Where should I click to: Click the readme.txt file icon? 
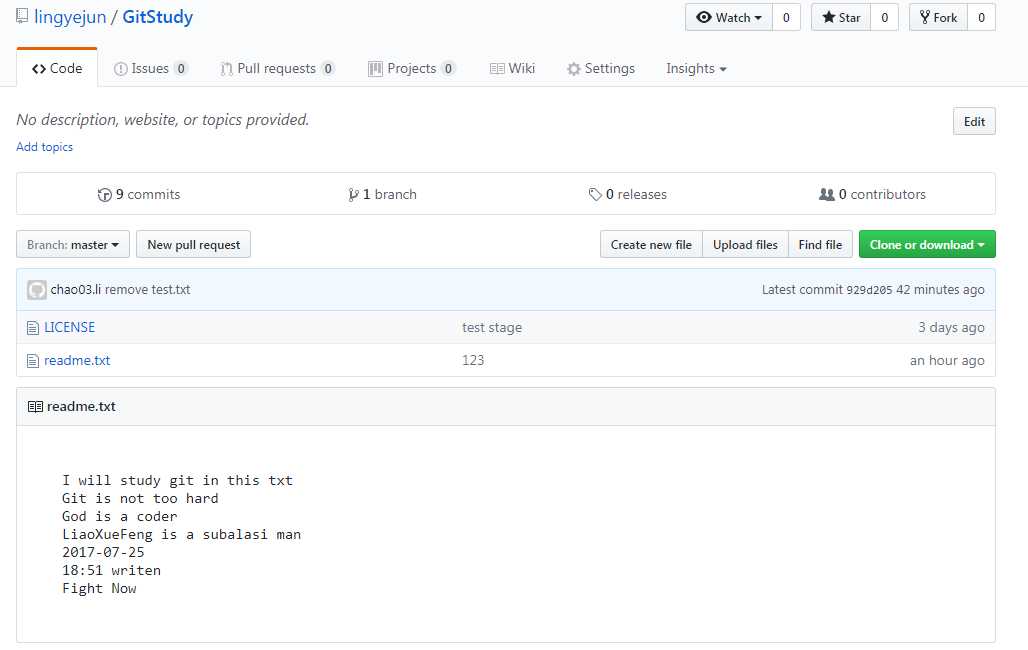pos(33,361)
